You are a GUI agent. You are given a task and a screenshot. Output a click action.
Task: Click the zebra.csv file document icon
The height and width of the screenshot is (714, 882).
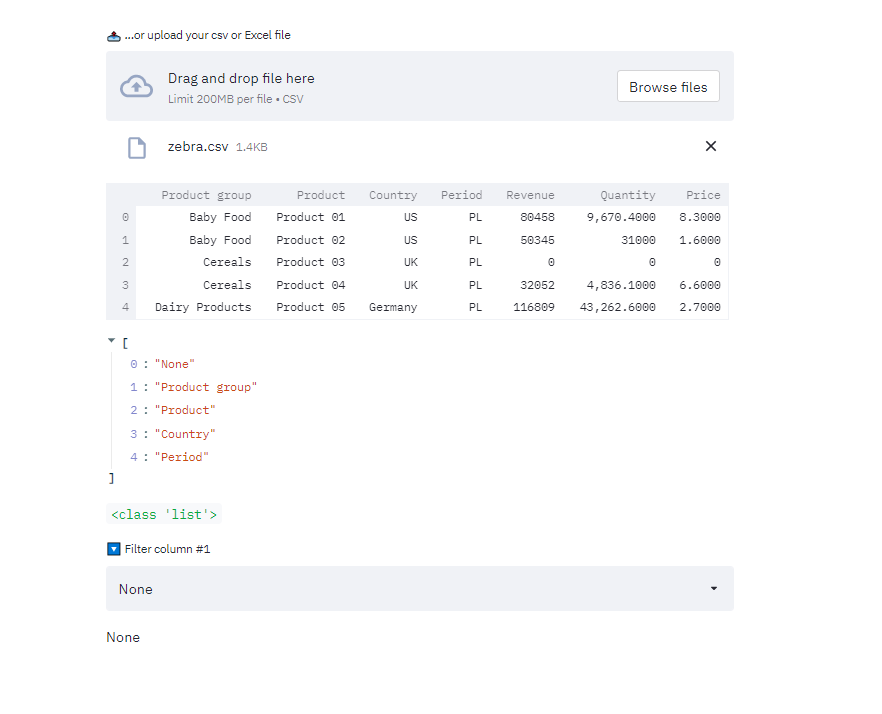(x=137, y=148)
